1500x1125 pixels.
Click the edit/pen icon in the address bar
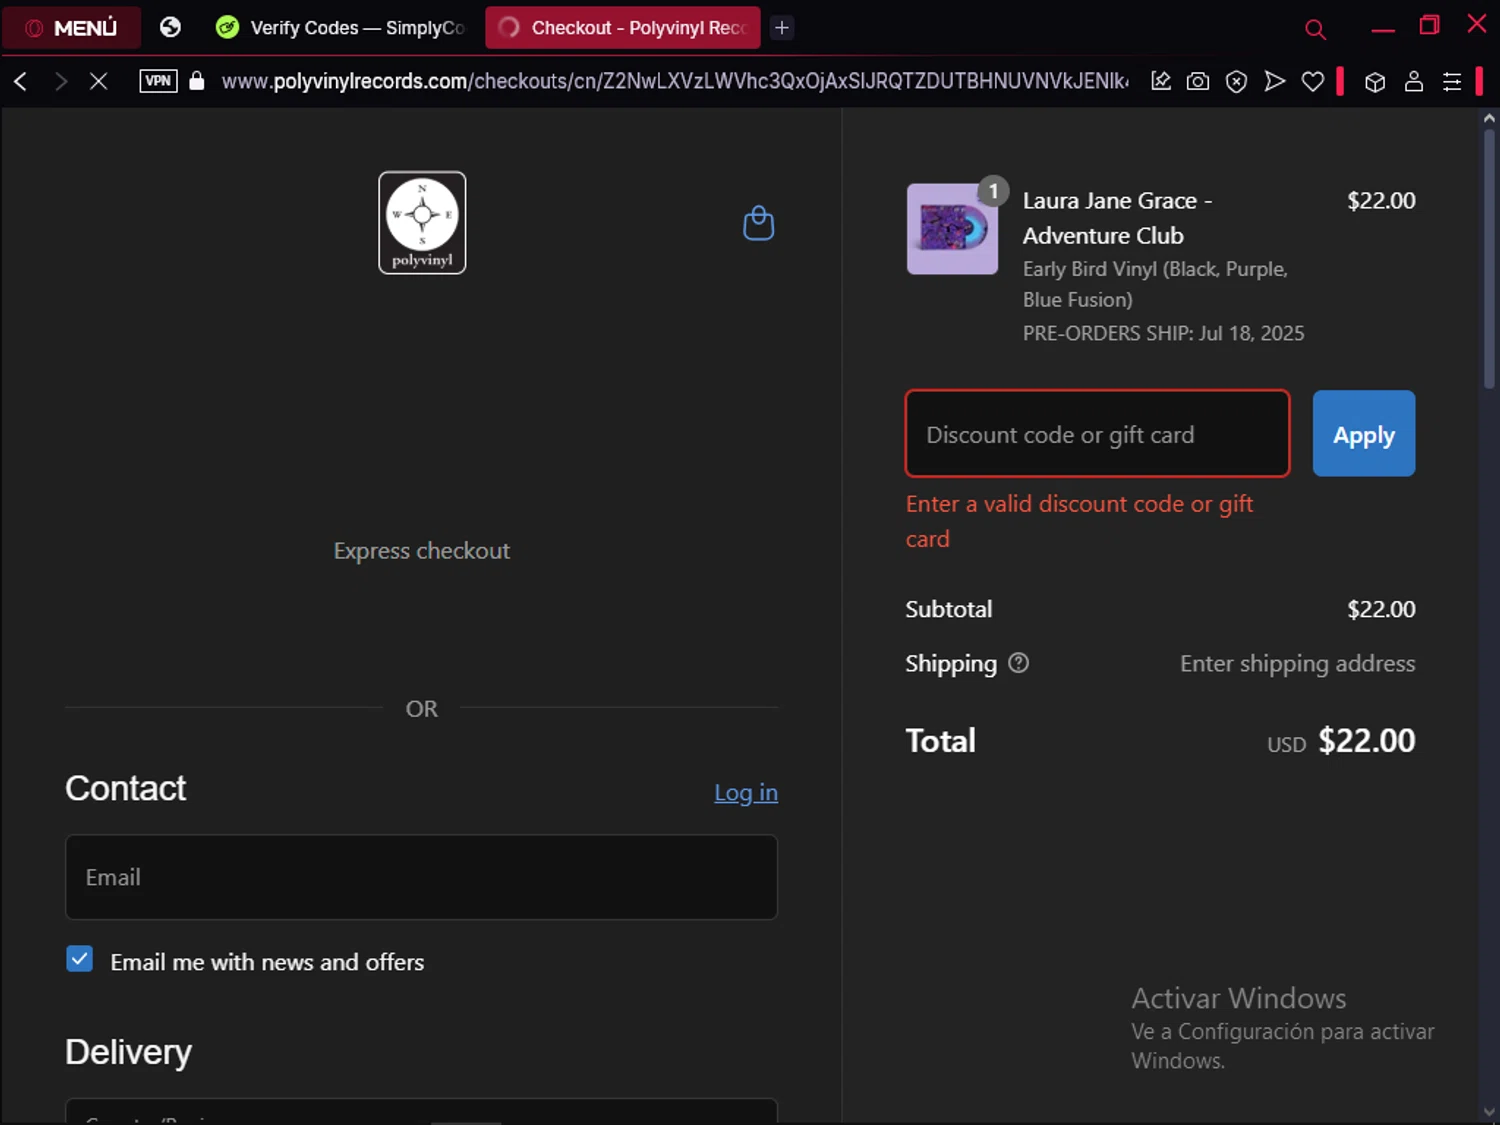1161,81
